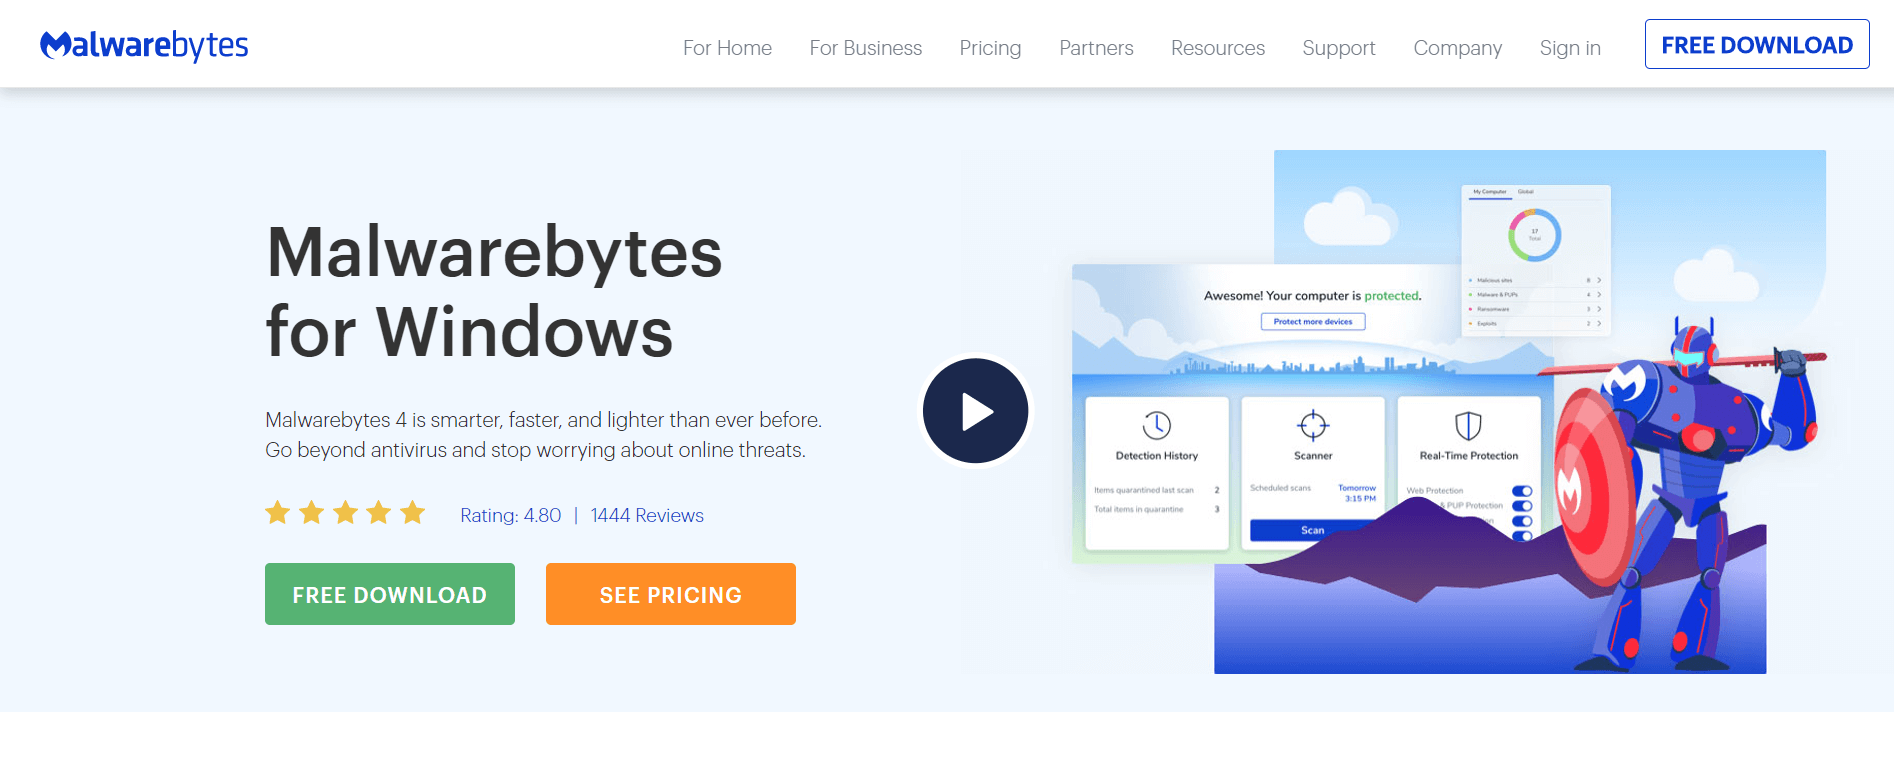The image size is (1894, 758).
Task: Click the green FREE DOWNLOAD button
Action: tap(390, 594)
